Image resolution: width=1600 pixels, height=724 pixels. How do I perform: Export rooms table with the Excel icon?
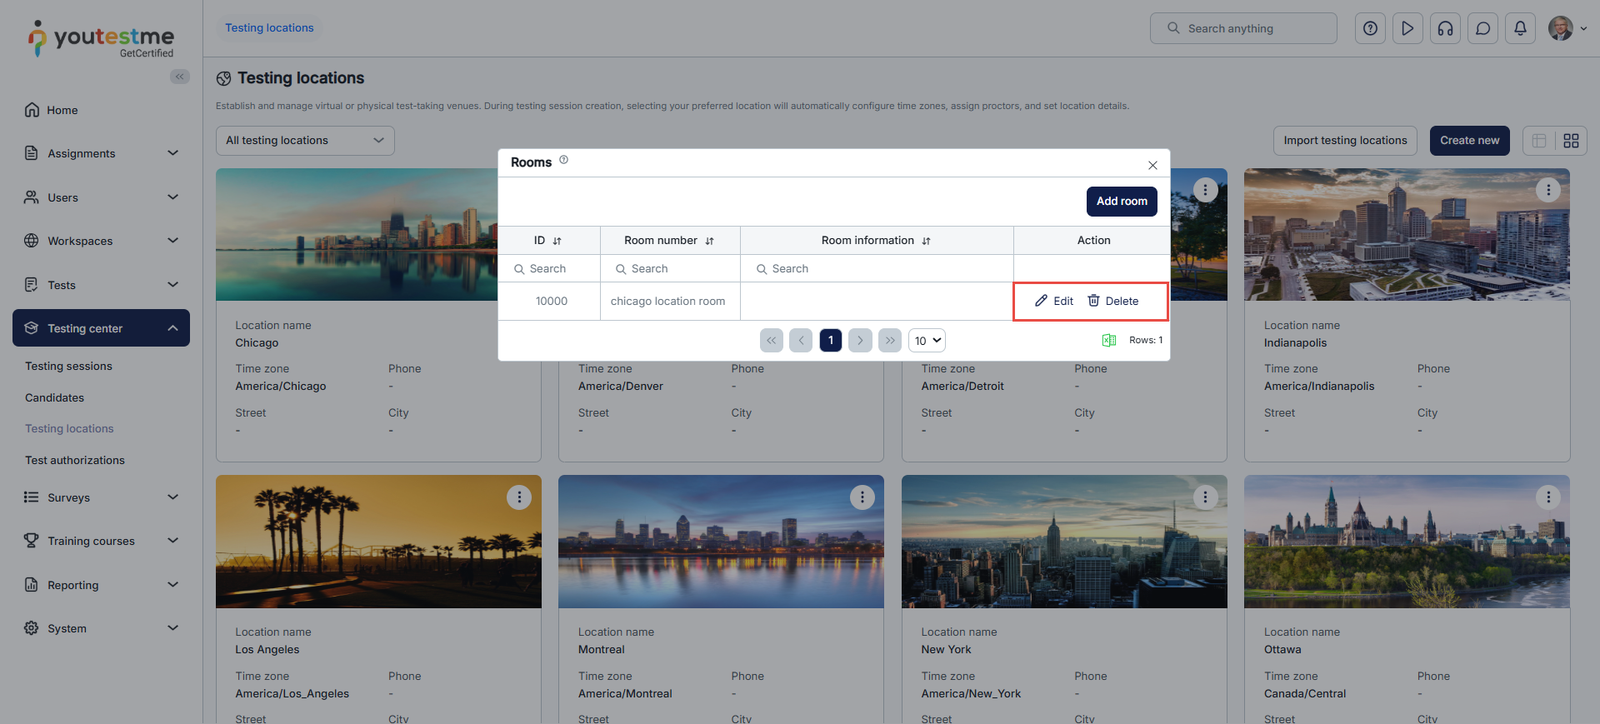coord(1108,340)
